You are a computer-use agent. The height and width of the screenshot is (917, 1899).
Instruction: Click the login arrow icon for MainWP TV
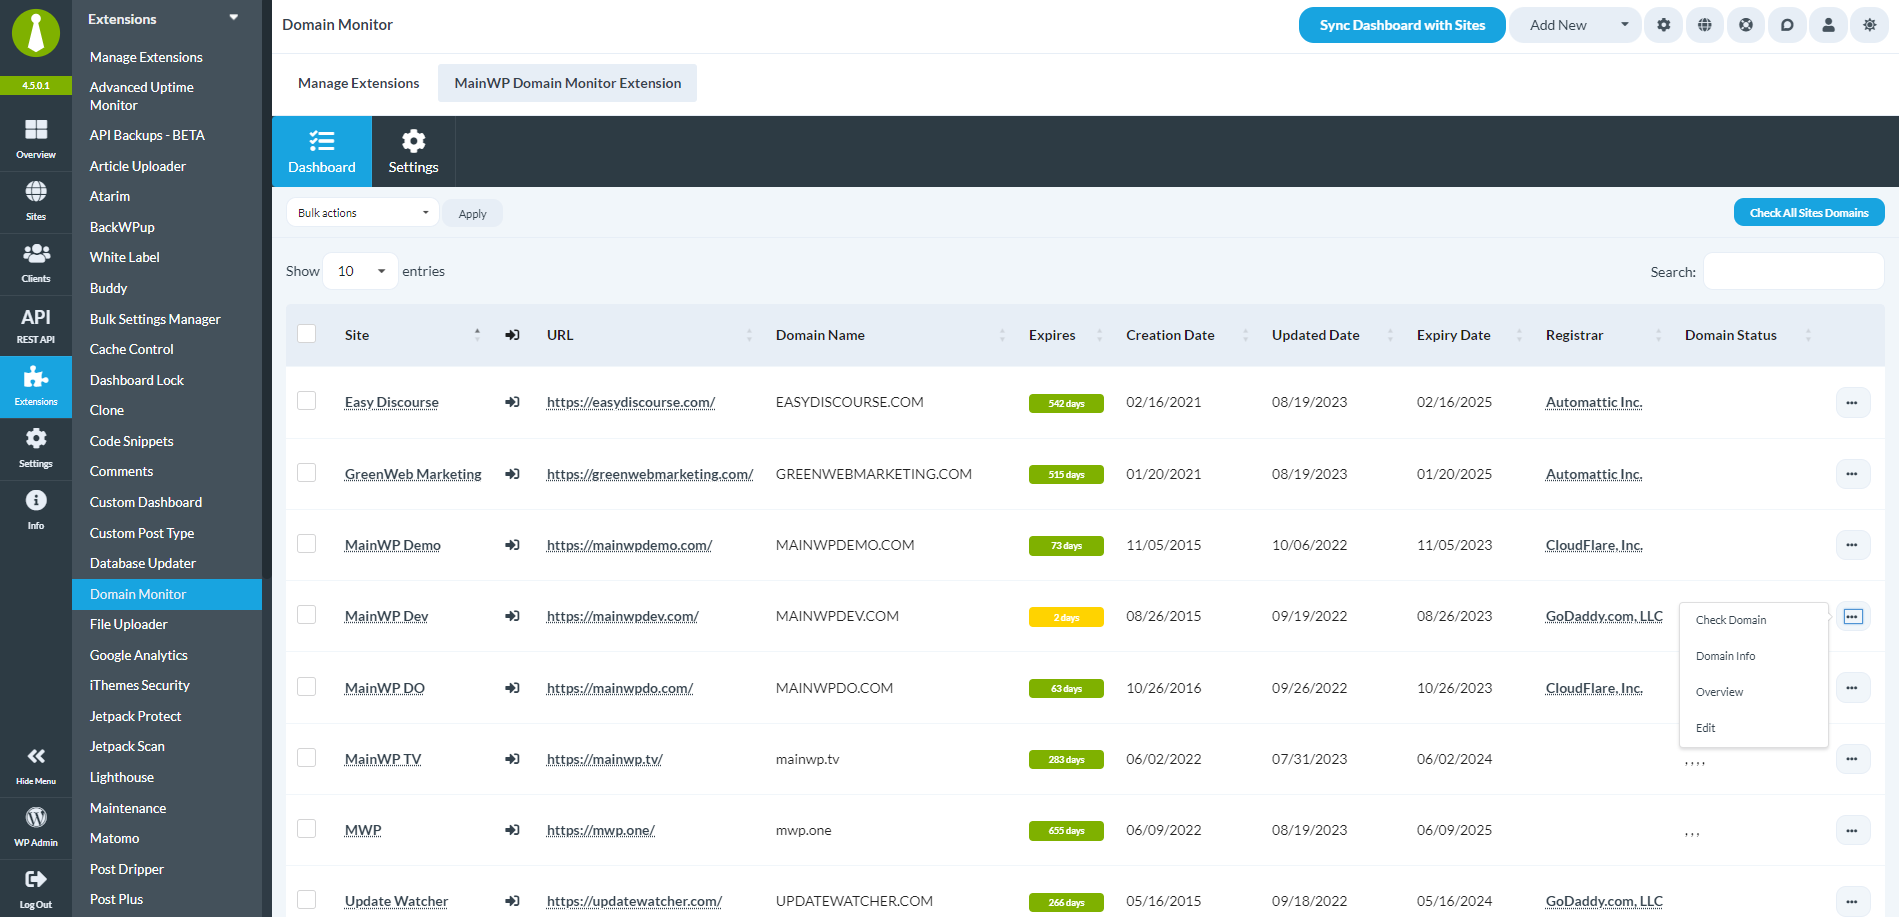coord(512,759)
